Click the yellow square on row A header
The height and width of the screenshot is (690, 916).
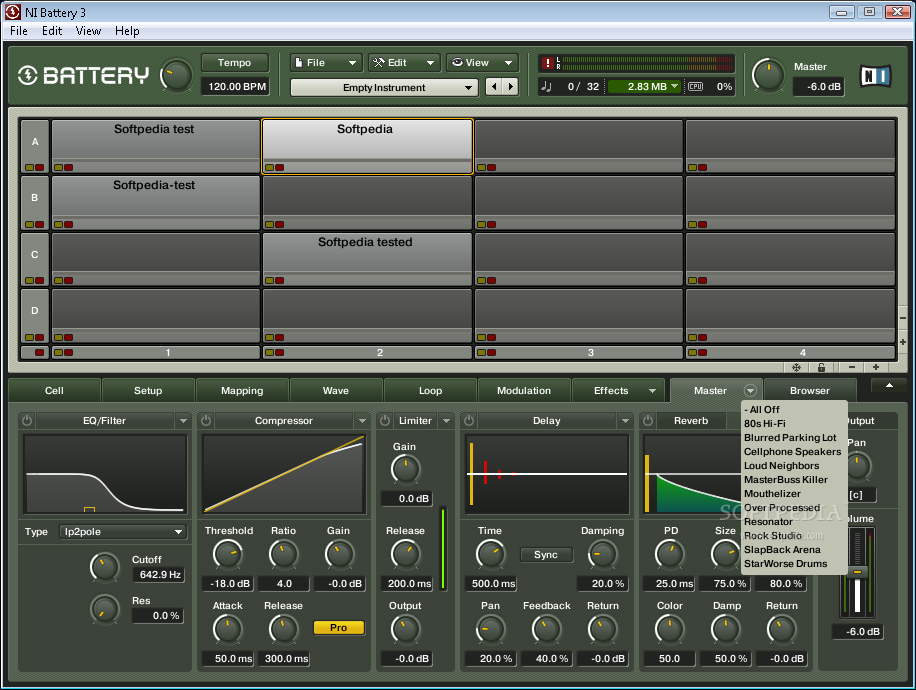[29, 168]
